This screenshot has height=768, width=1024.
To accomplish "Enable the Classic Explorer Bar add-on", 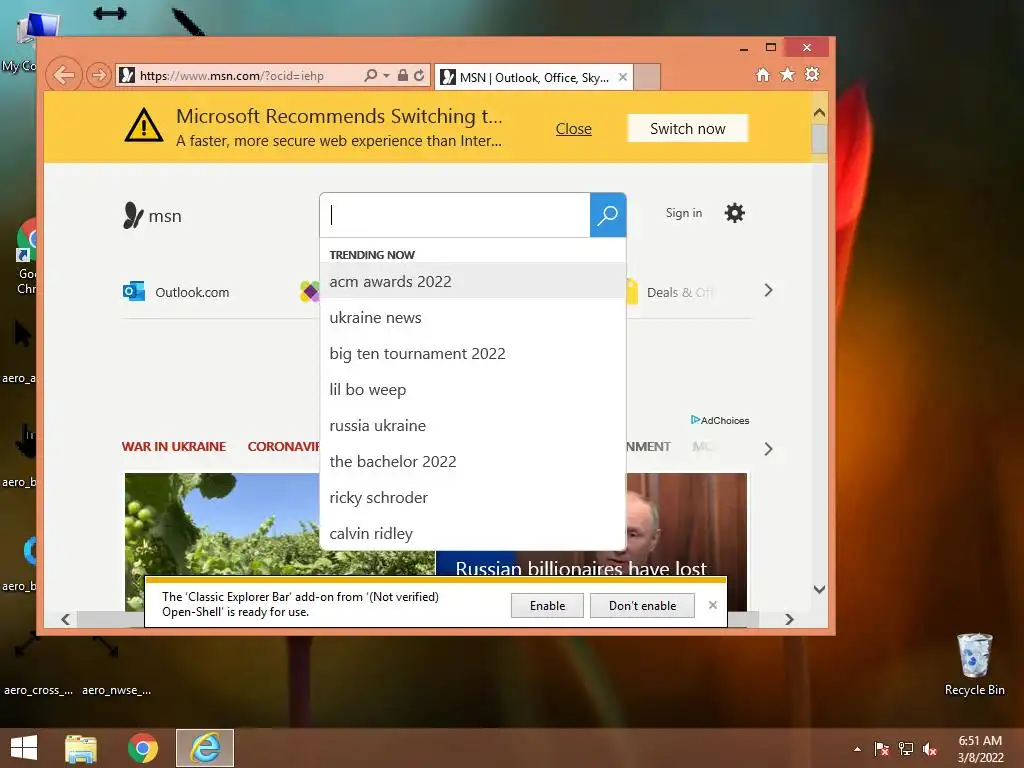I will pyautogui.click(x=547, y=605).
